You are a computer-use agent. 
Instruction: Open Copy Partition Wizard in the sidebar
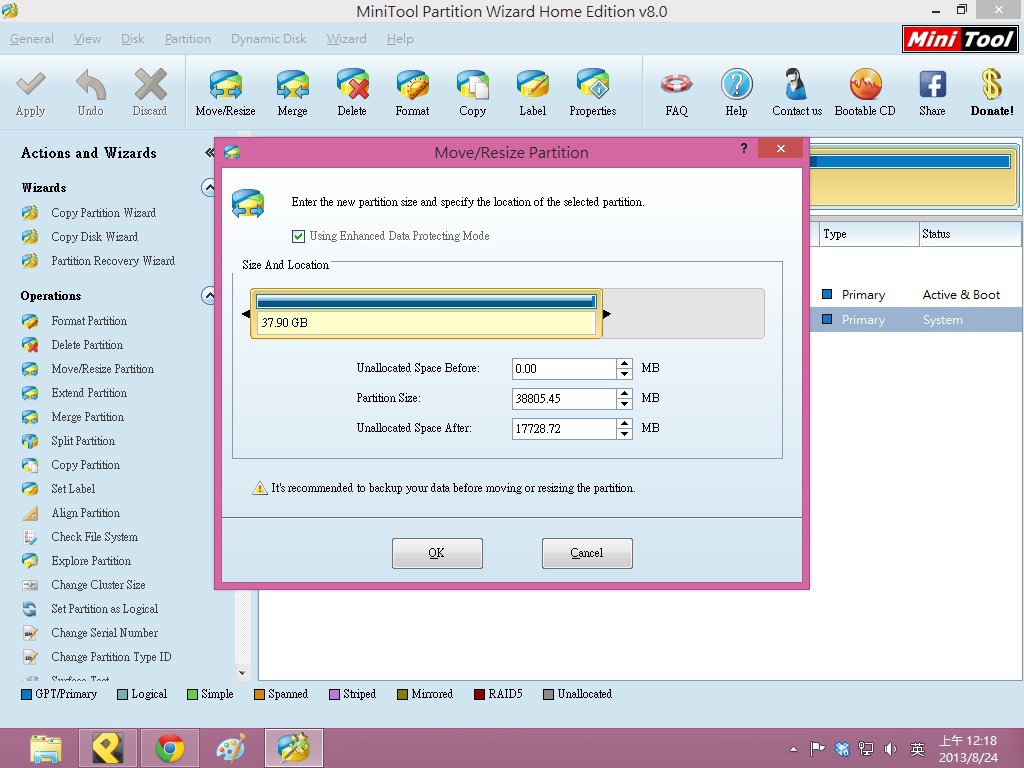click(103, 213)
